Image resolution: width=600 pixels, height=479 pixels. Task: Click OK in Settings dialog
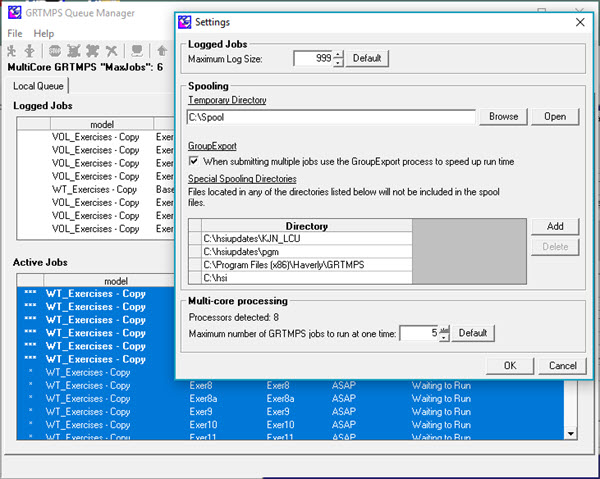509,365
